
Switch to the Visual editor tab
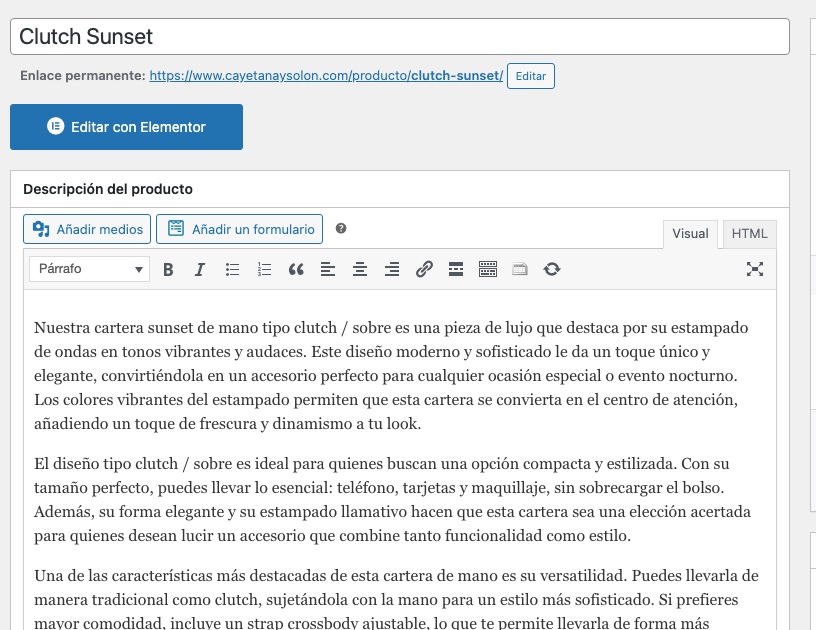coord(690,234)
